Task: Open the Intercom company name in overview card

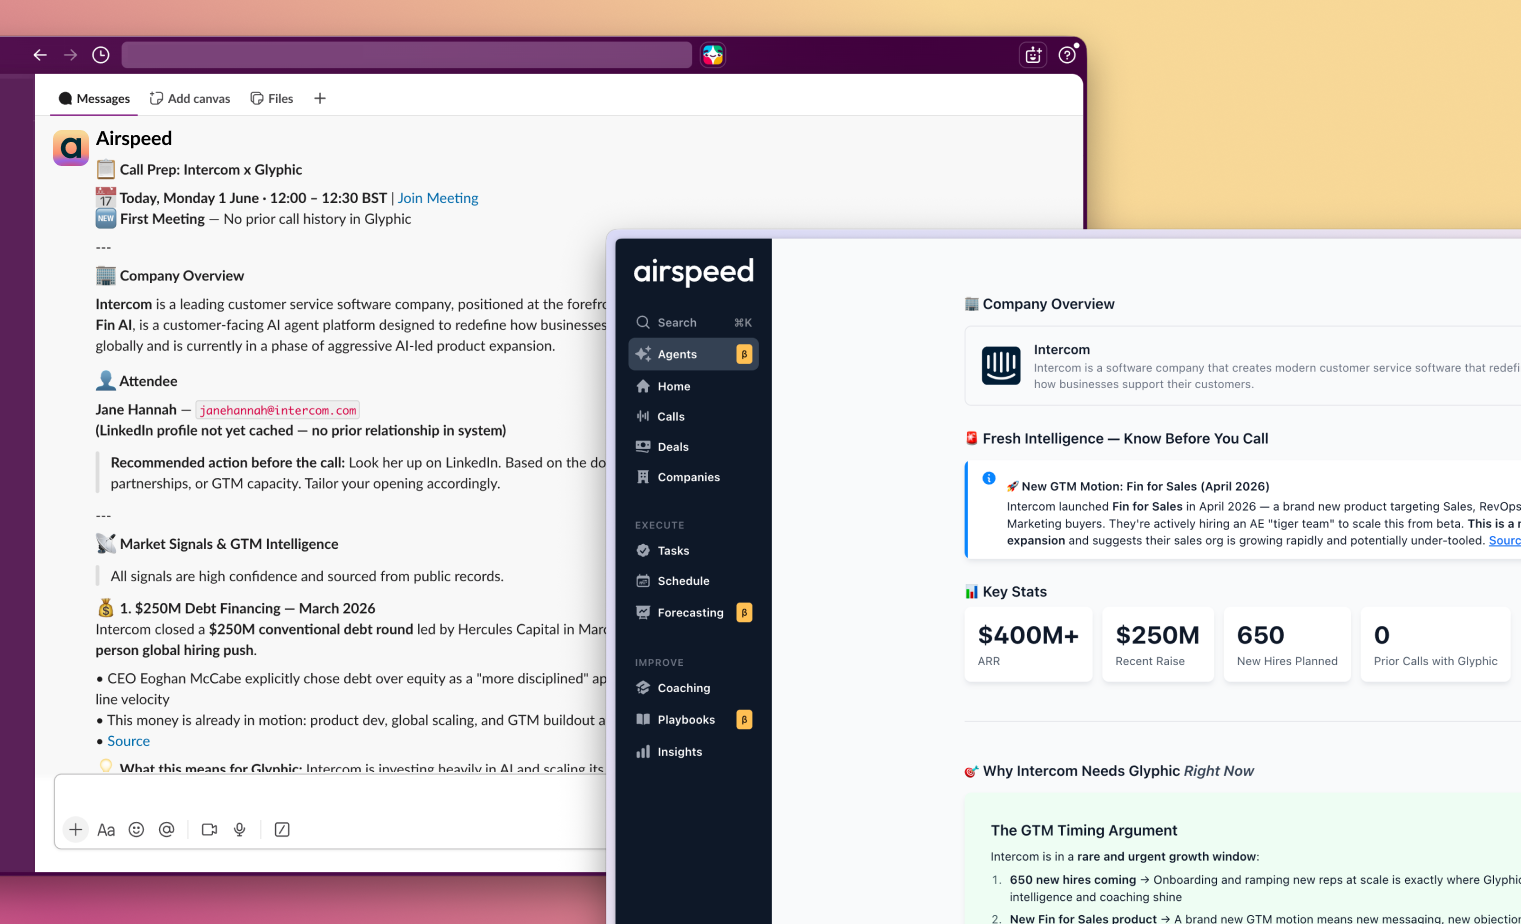Action: [1062, 350]
